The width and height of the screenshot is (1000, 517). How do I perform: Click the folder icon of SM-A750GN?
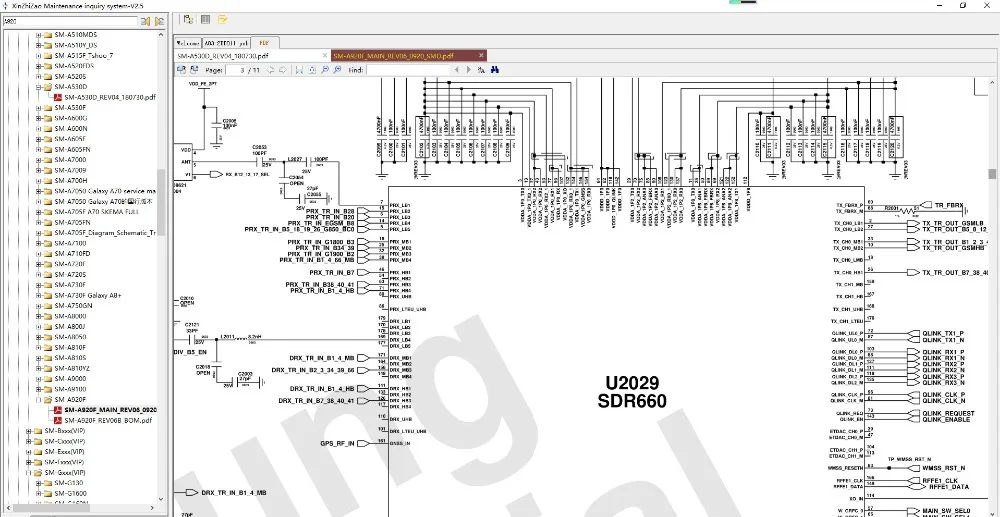(x=48, y=306)
